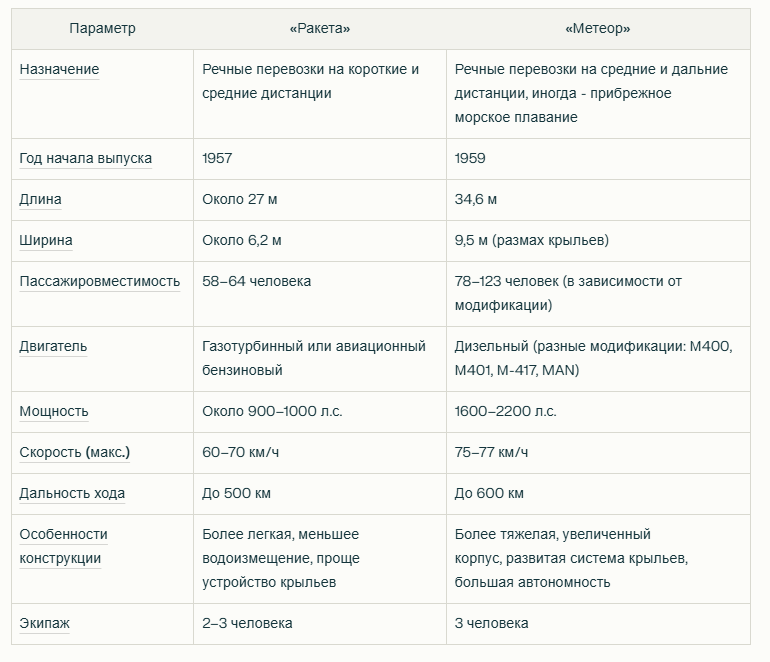Select the cell with year 1957
770x662 pixels.
(x=320, y=159)
